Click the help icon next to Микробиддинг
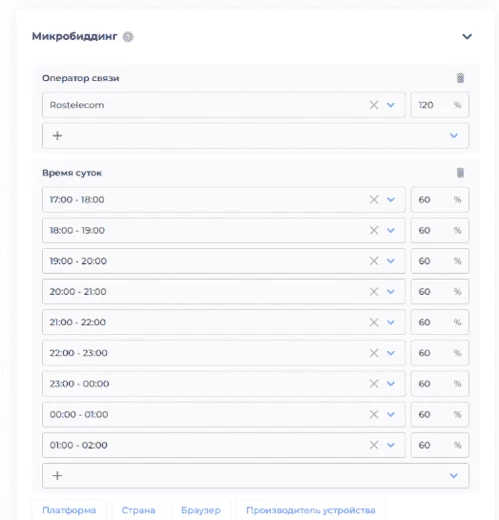This screenshot has height=520, width=499. coord(128,37)
